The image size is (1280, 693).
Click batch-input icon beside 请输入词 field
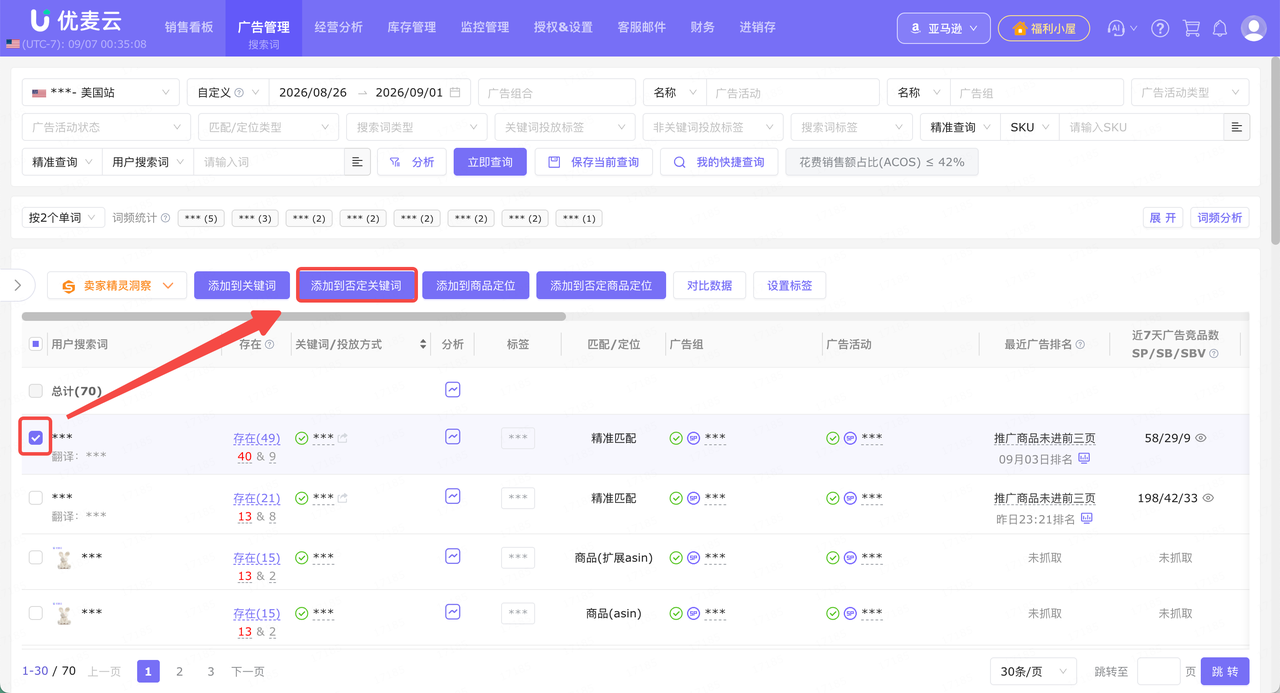point(358,162)
